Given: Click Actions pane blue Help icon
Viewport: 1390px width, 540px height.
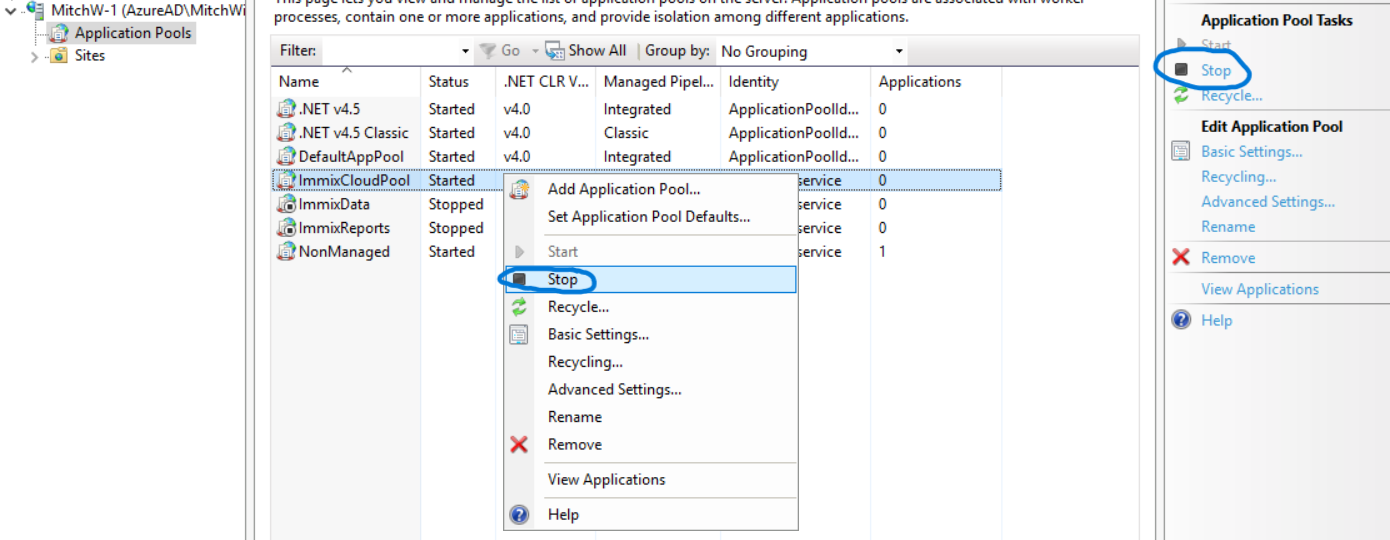Looking at the screenshot, I should tap(1181, 321).
